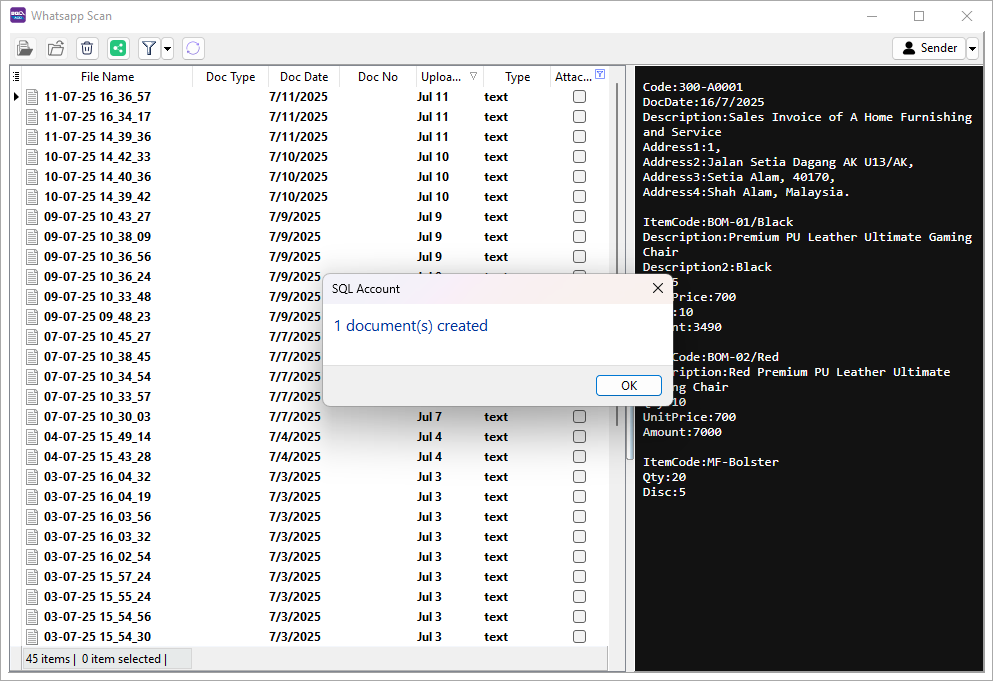The width and height of the screenshot is (993, 681).
Task: Click the funnel filter icon
Action: point(148,48)
